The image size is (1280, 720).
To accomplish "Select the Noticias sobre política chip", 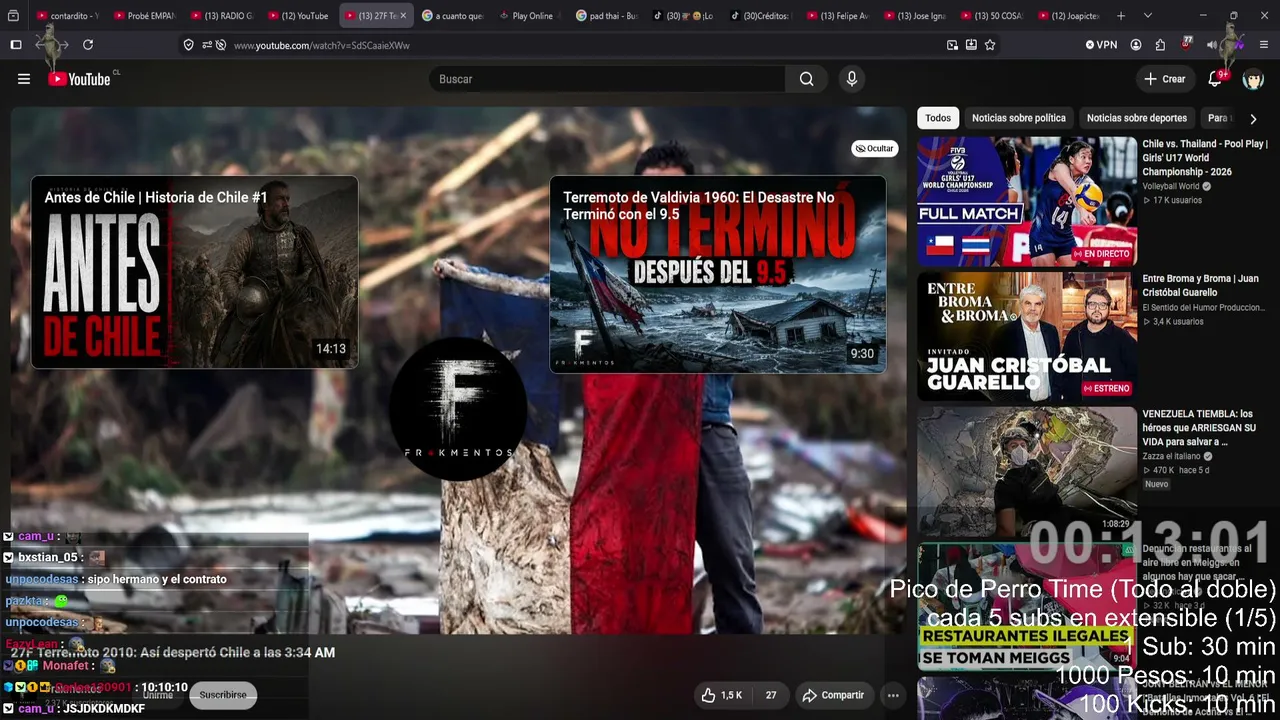I will pos(1019,118).
